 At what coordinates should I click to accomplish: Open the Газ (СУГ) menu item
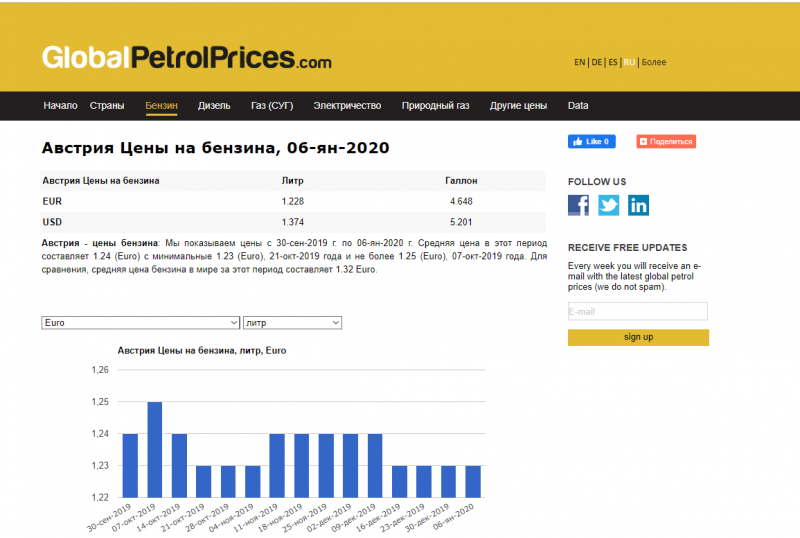click(x=272, y=105)
